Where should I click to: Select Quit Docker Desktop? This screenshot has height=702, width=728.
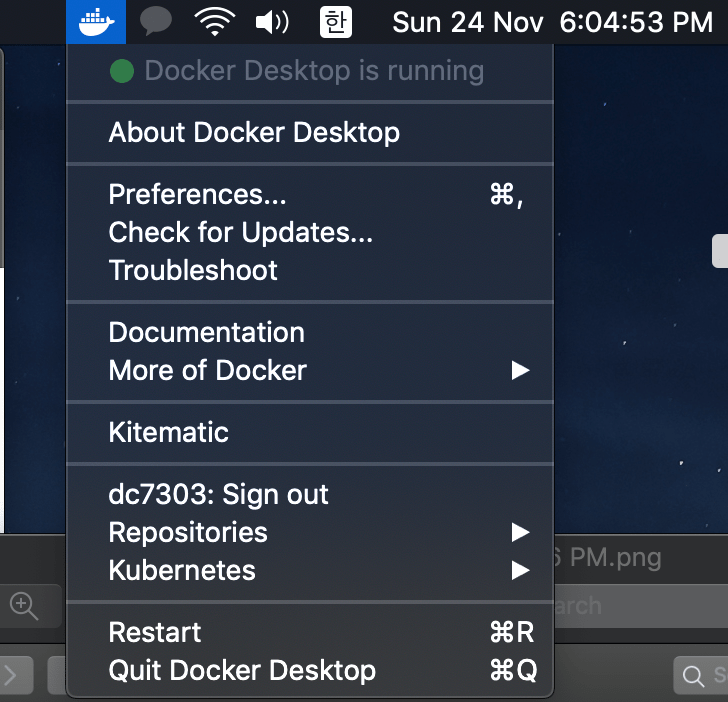(x=310, y=670)
